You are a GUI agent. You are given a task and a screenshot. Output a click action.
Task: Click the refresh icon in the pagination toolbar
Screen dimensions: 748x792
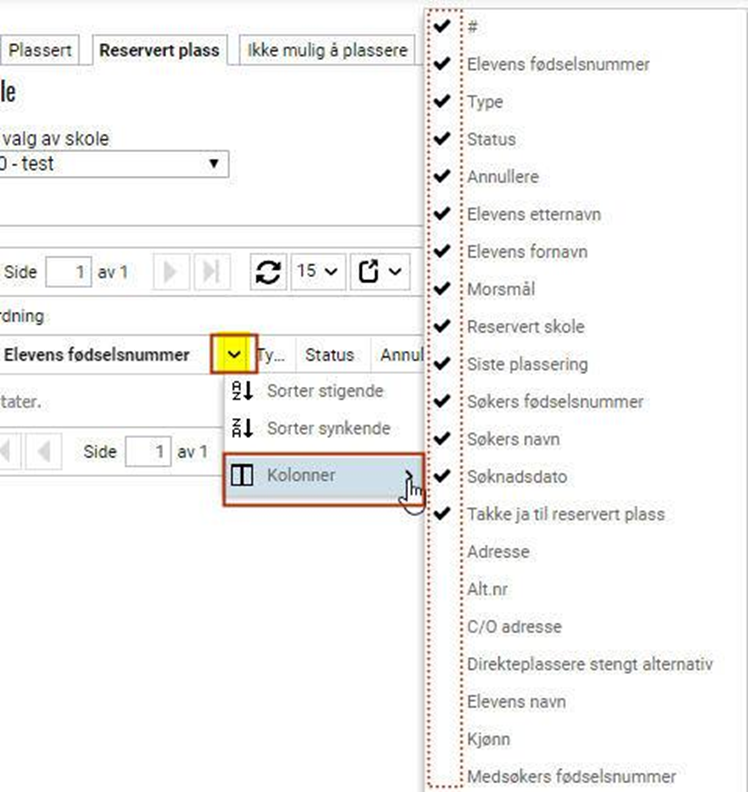point(268,272)
